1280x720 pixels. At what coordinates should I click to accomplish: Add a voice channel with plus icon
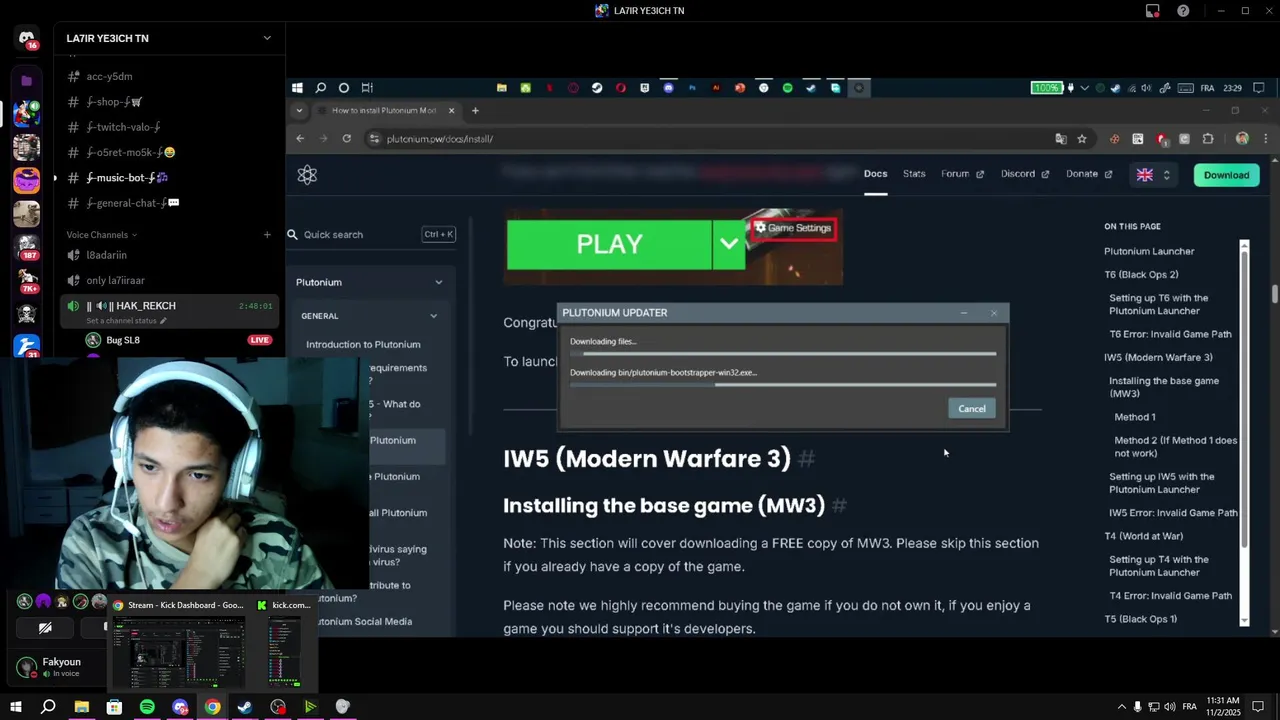267,235
